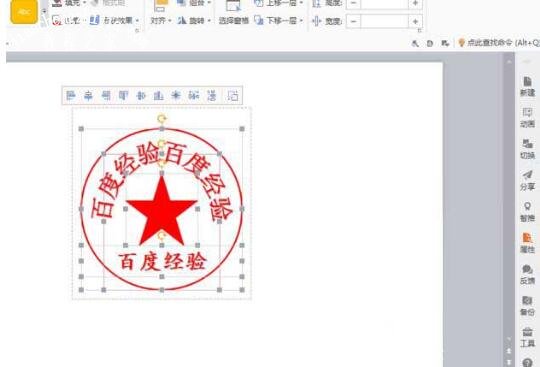Decrease the 高度 height value
540x367 pixels.
tap(353, 3)
